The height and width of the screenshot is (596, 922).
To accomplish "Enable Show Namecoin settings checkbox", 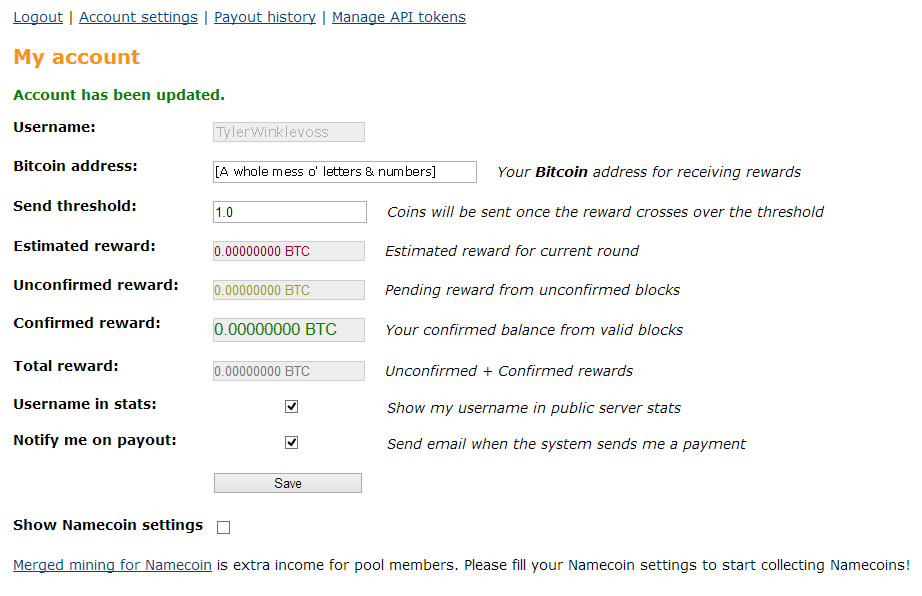I will point(223,527).
